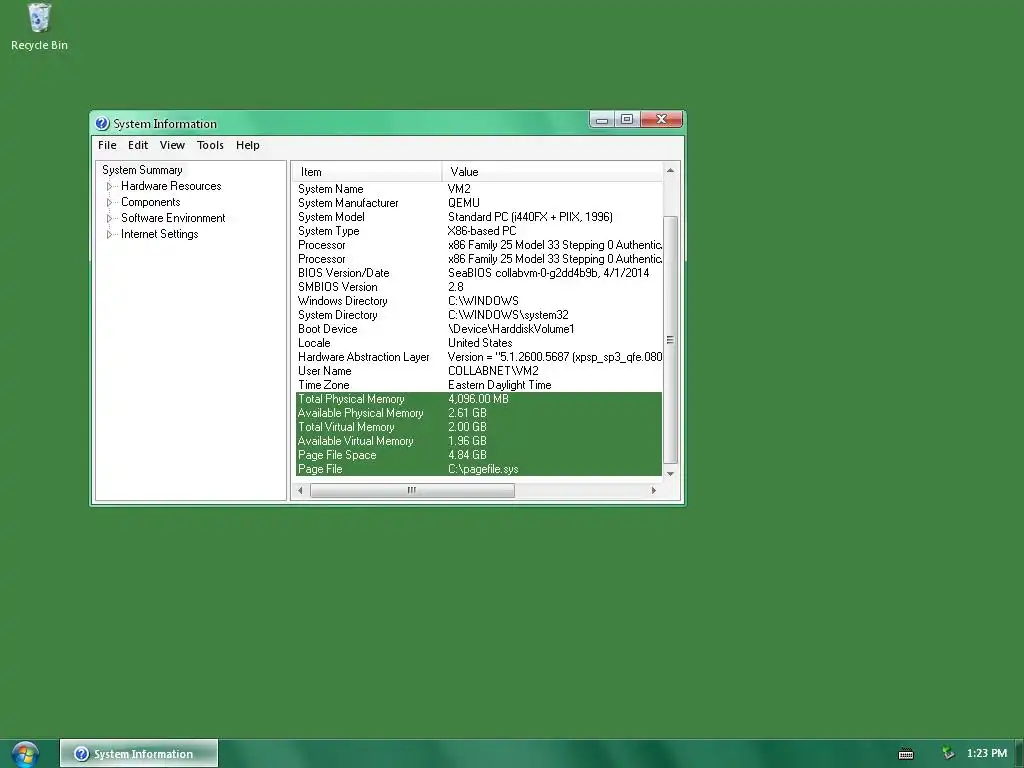Select the User Name row
The height and width of the screenshot is (768, 1024).
click(x=478, y=371)
